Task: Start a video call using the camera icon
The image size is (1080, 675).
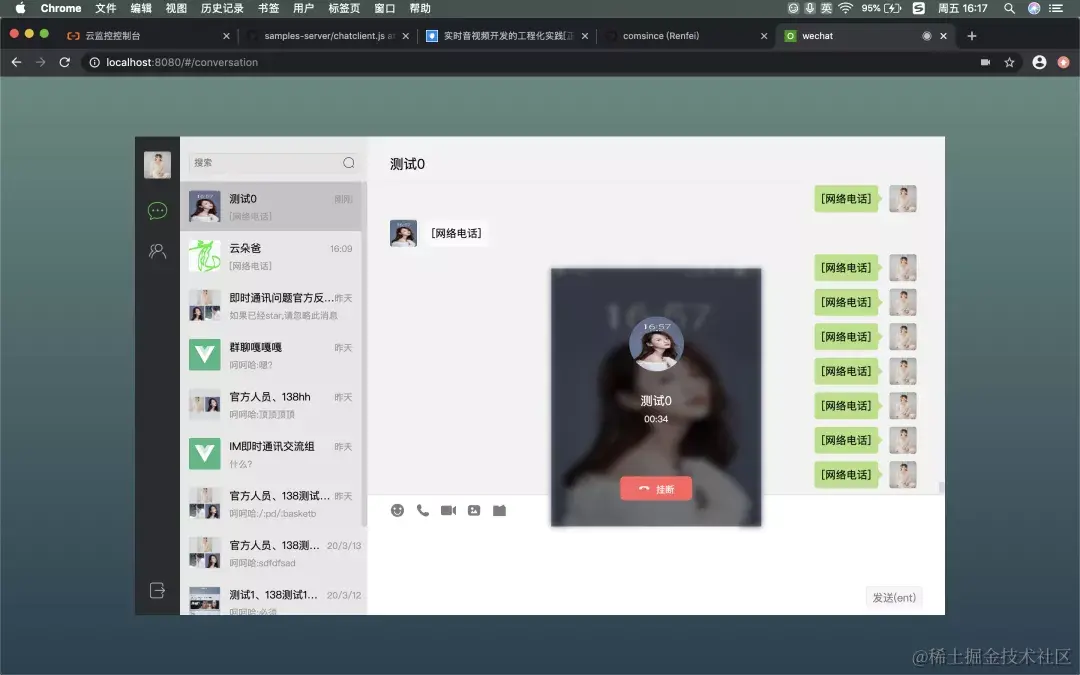Action: (x=448, y=510)
